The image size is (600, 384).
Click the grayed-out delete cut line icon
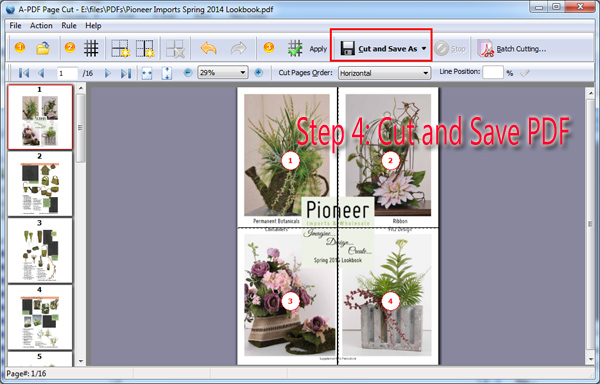(175, 49)
